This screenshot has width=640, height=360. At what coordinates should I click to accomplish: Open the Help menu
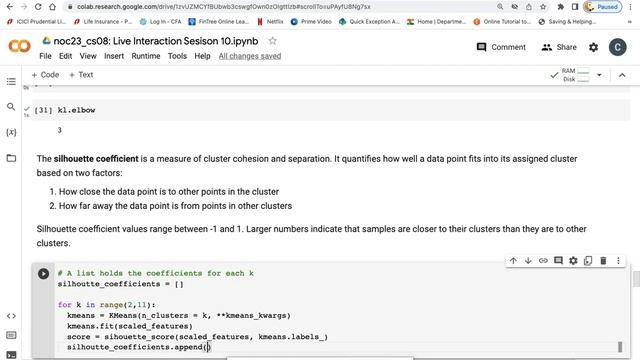202,56
